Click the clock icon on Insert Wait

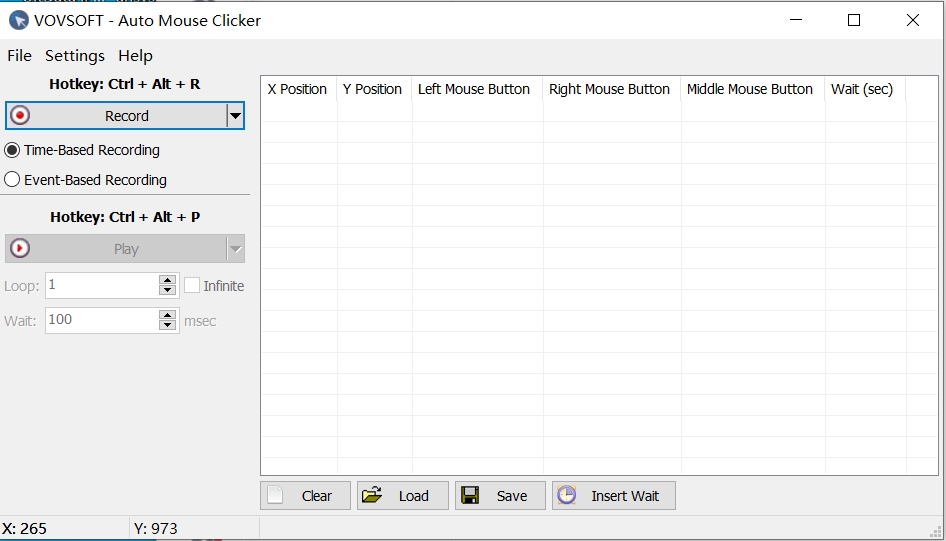point(567,495)
